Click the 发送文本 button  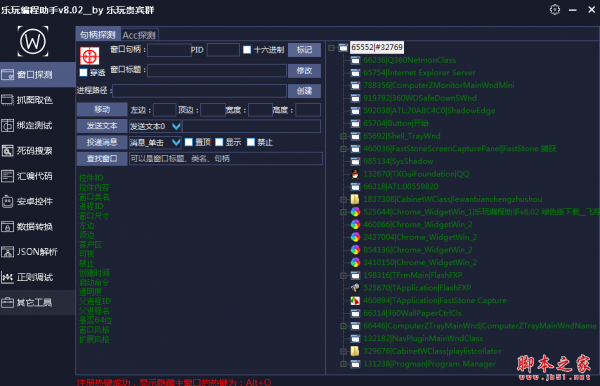tap(102, 126)
